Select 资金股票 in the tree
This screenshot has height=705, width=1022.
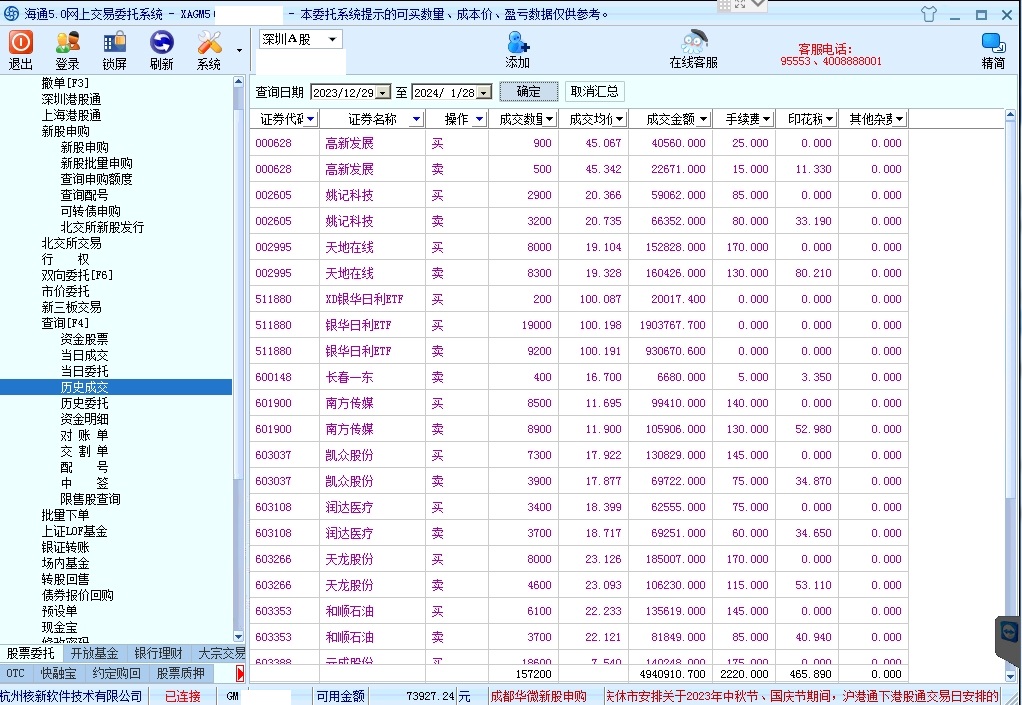(x=84, y=339)
